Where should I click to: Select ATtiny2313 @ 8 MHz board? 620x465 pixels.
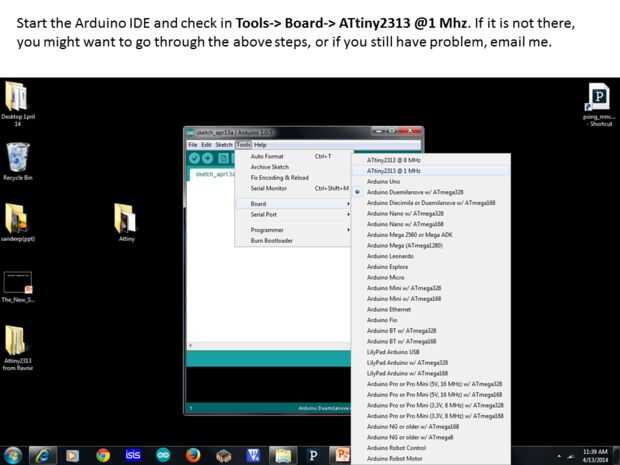431,160
